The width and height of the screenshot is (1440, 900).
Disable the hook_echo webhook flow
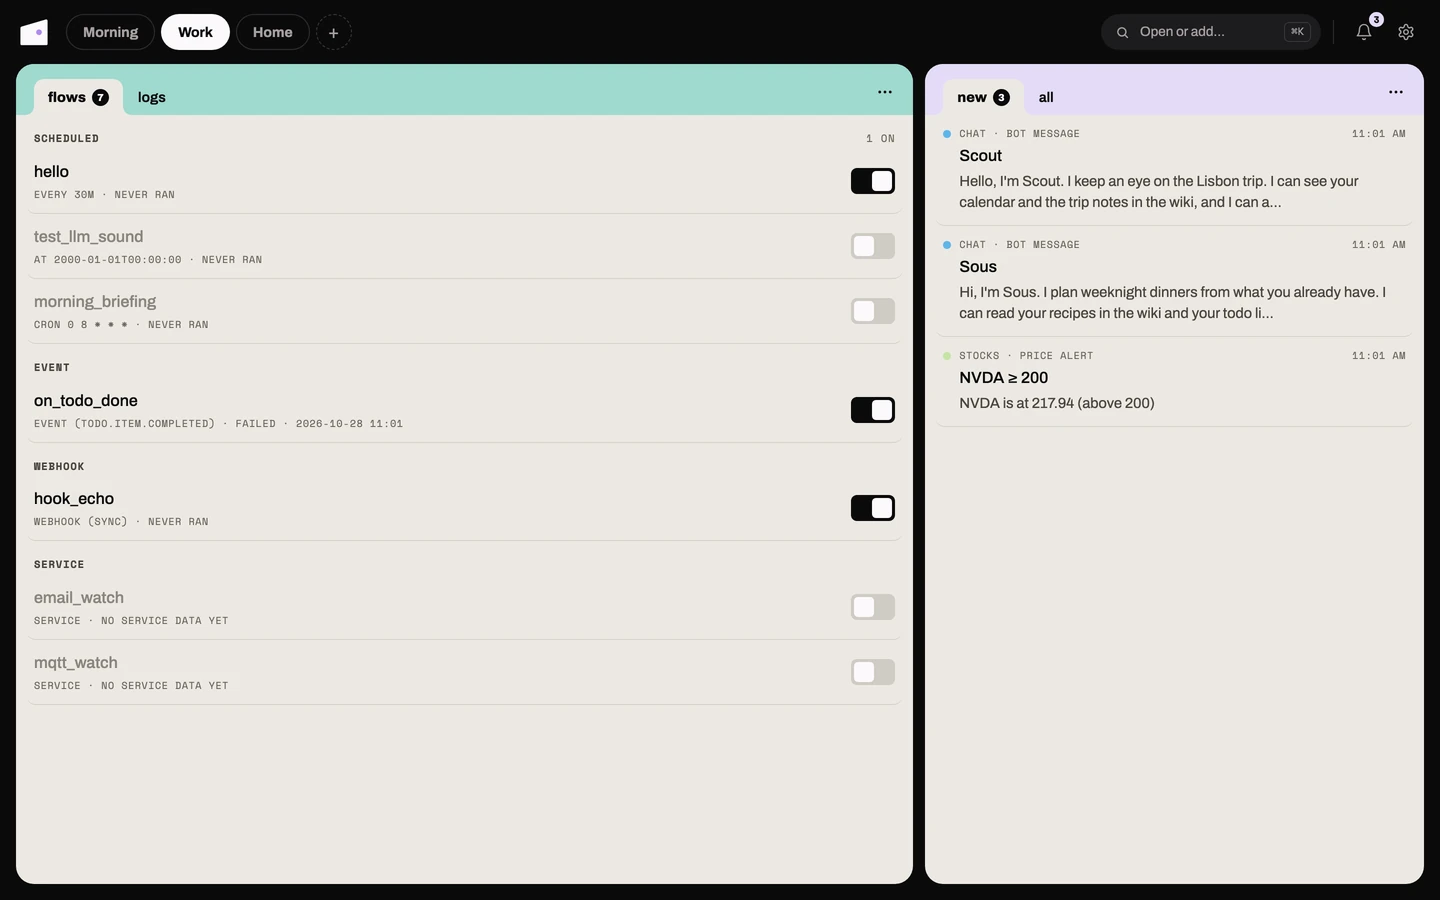click(x=873, y=508)
